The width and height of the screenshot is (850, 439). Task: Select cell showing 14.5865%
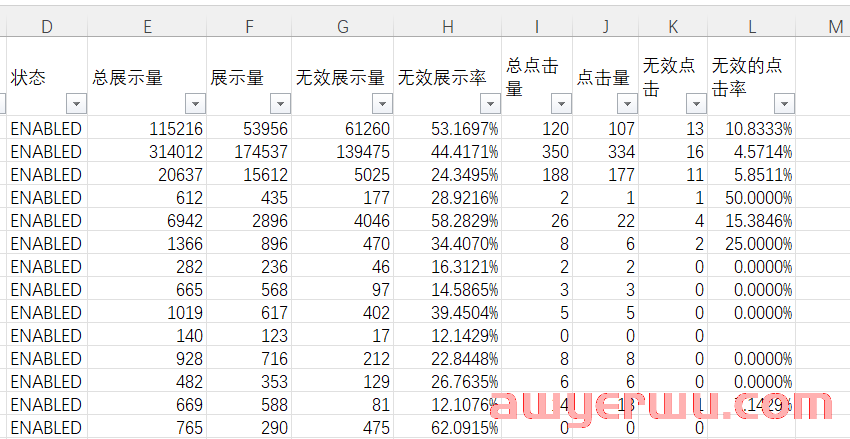[x=448, y=289]
